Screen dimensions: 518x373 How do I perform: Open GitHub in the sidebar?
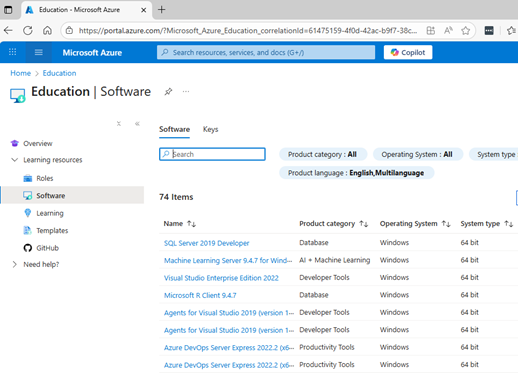[47, 248]
